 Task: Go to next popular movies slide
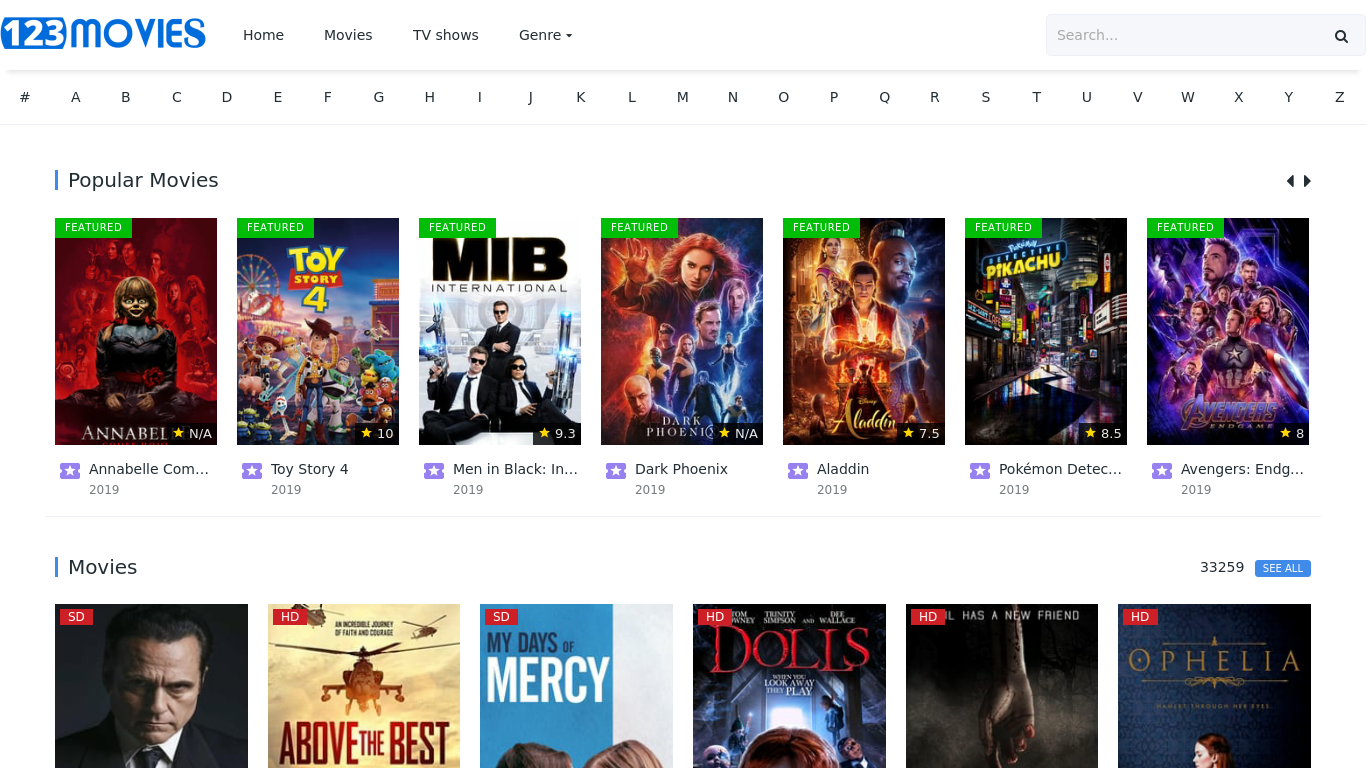[1307, 181]
